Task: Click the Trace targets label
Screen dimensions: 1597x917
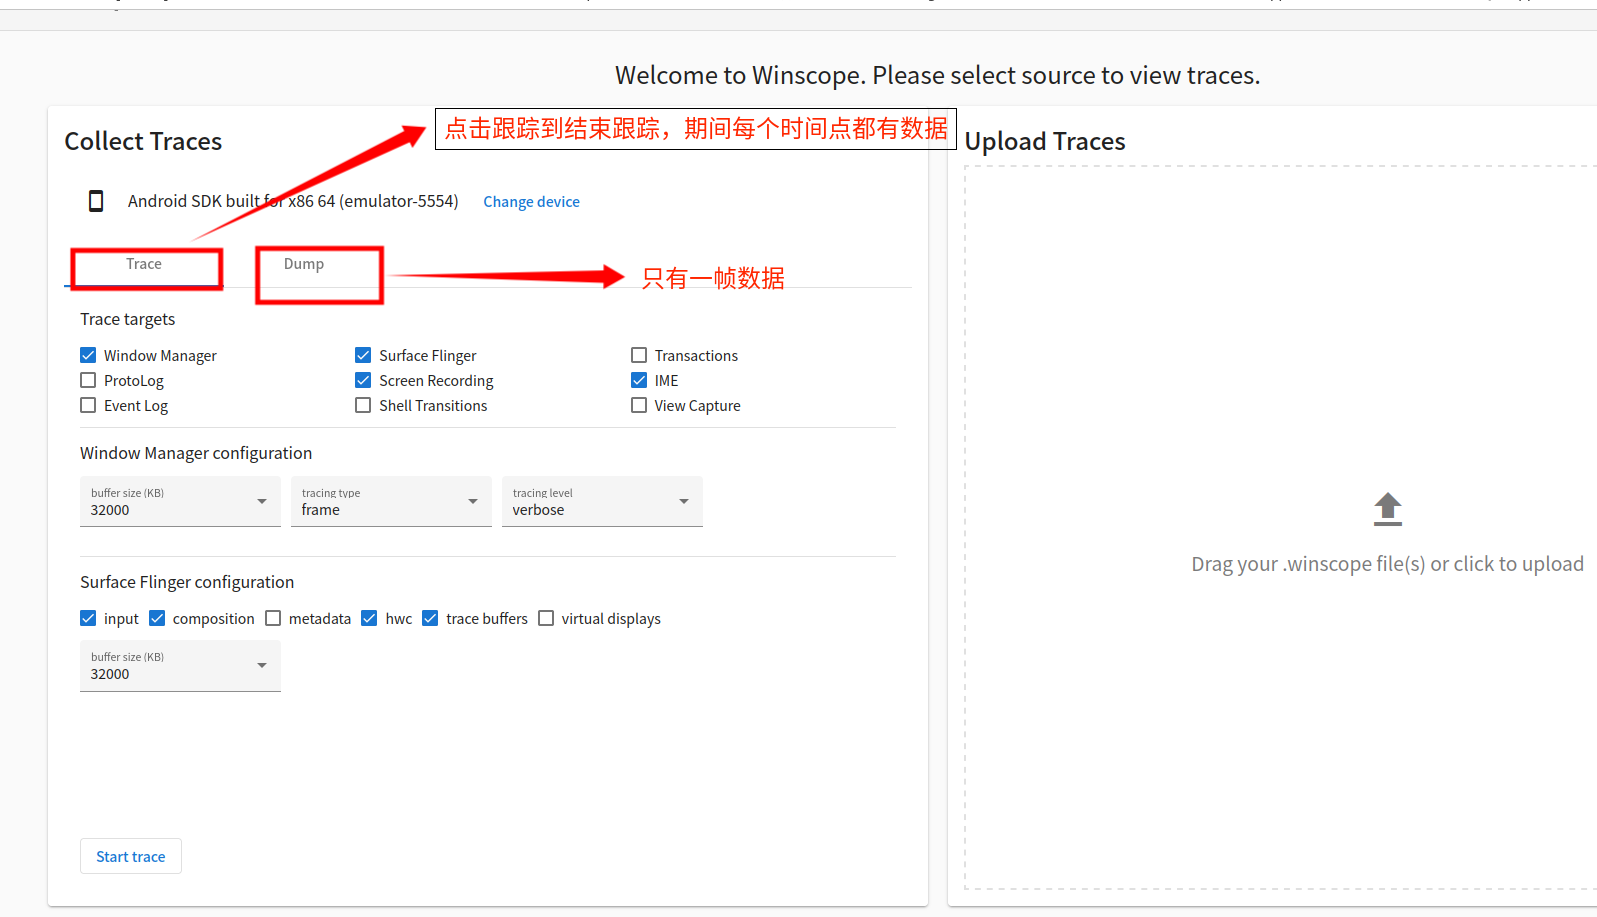Action: coord(127,319)
